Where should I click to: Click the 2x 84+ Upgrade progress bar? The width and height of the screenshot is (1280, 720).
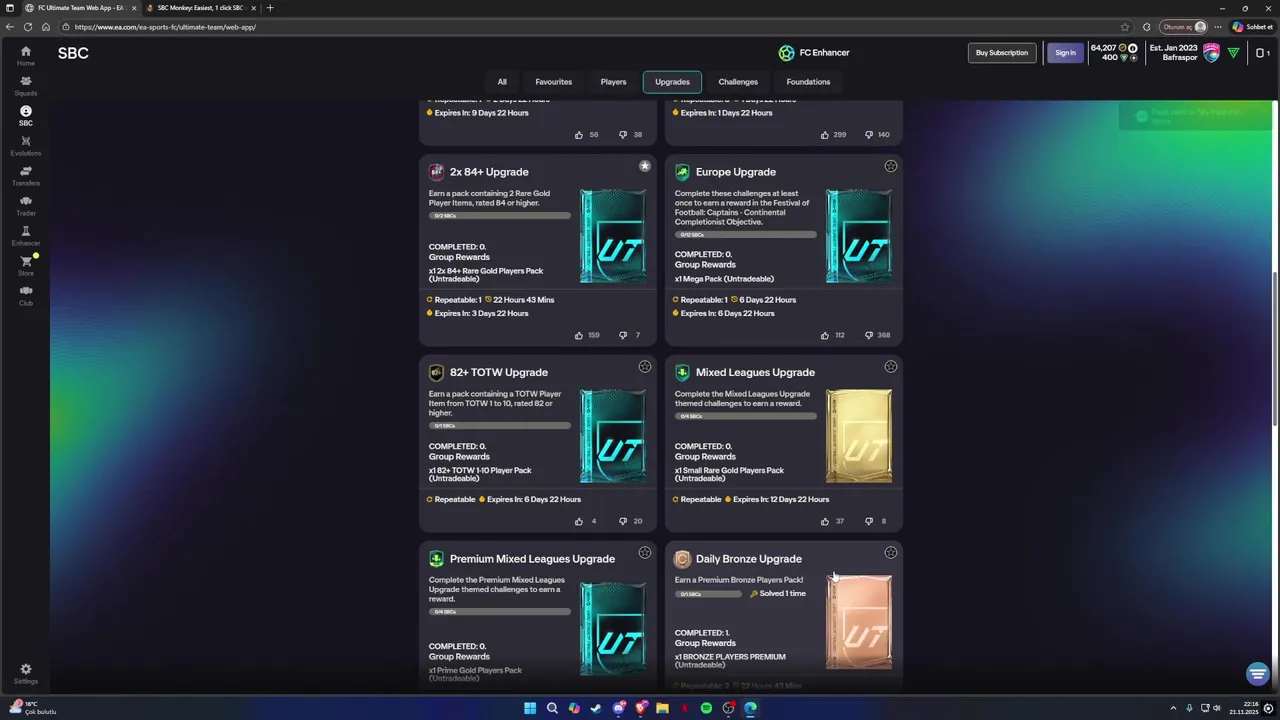500,215
